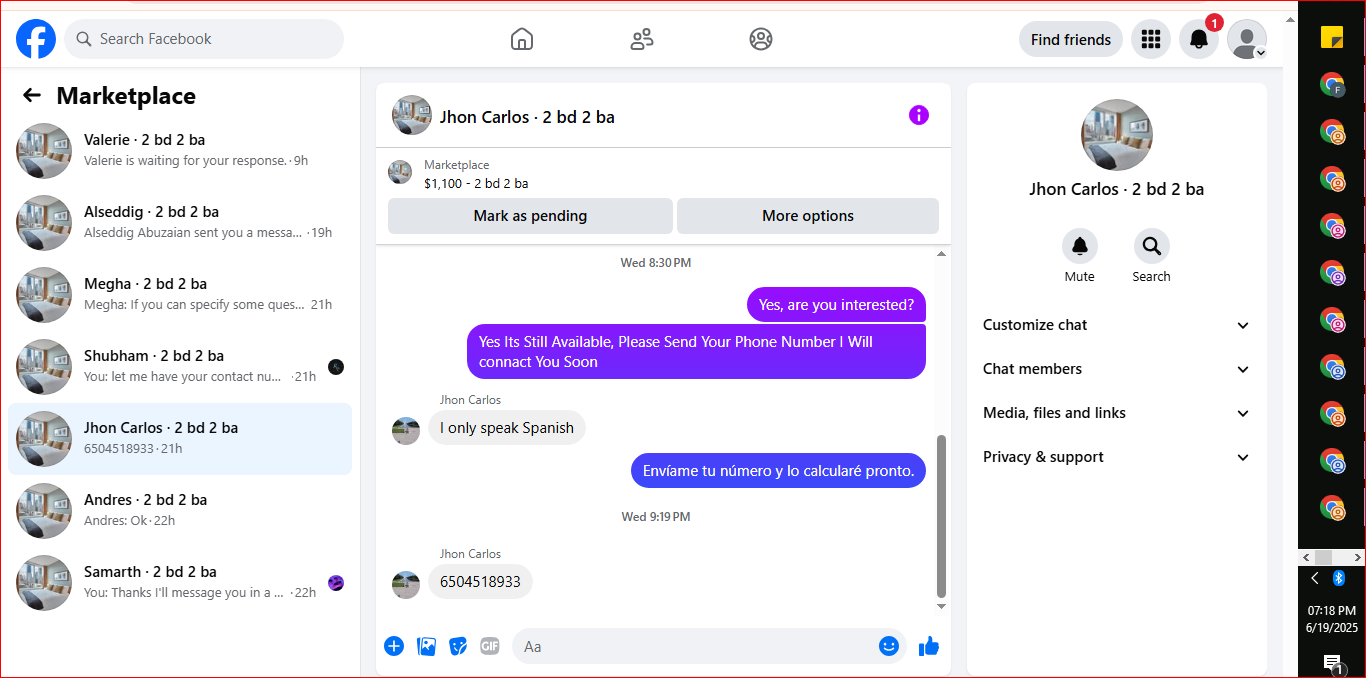Viewport: 1366px width, 678px height.
Task: Open the Friends icon in top navigation
Action: [x=642, y=39]
